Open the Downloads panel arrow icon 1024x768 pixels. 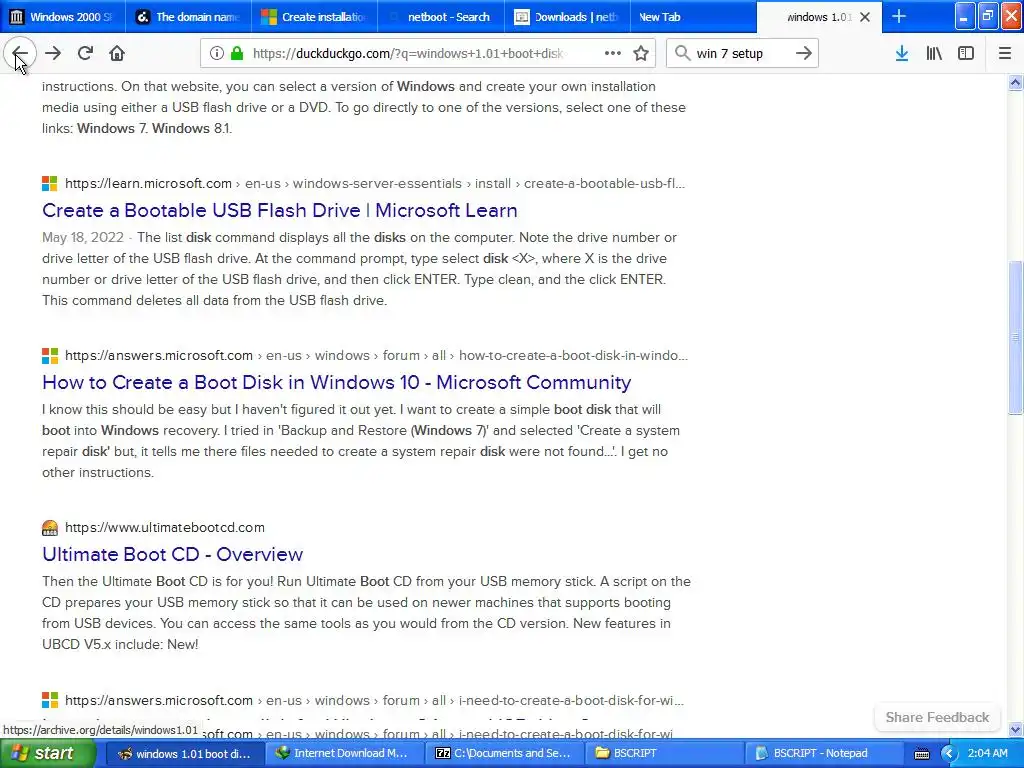902,54
